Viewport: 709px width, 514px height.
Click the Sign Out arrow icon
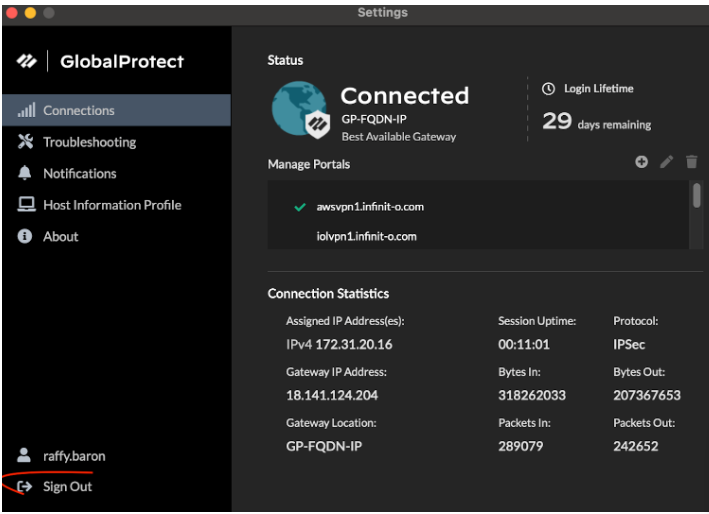point(24,486)
